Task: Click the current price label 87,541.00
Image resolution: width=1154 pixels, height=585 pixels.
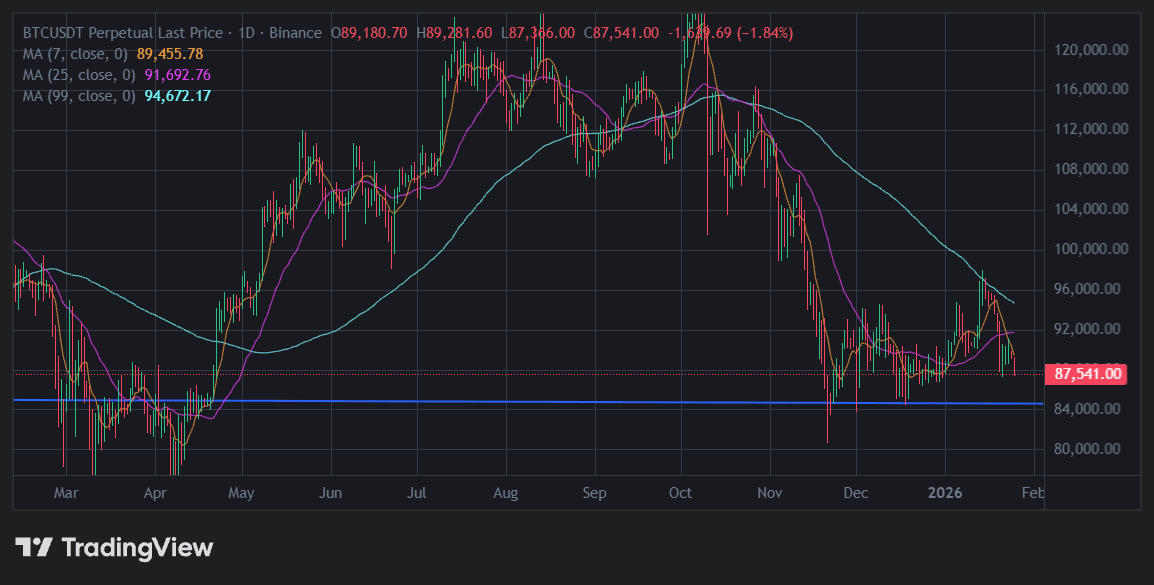Action: point(1088,375)
